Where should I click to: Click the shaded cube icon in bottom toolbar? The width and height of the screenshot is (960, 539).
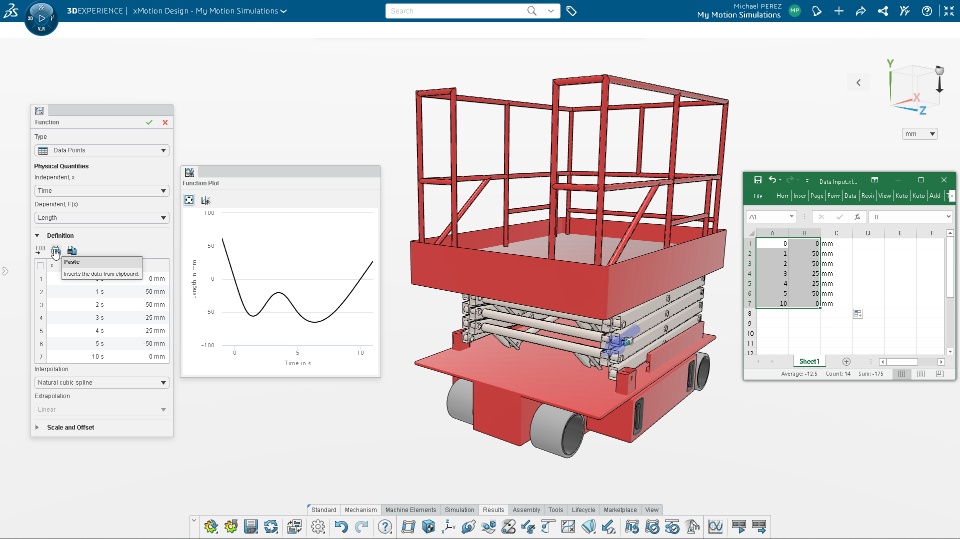coord(429,527)
